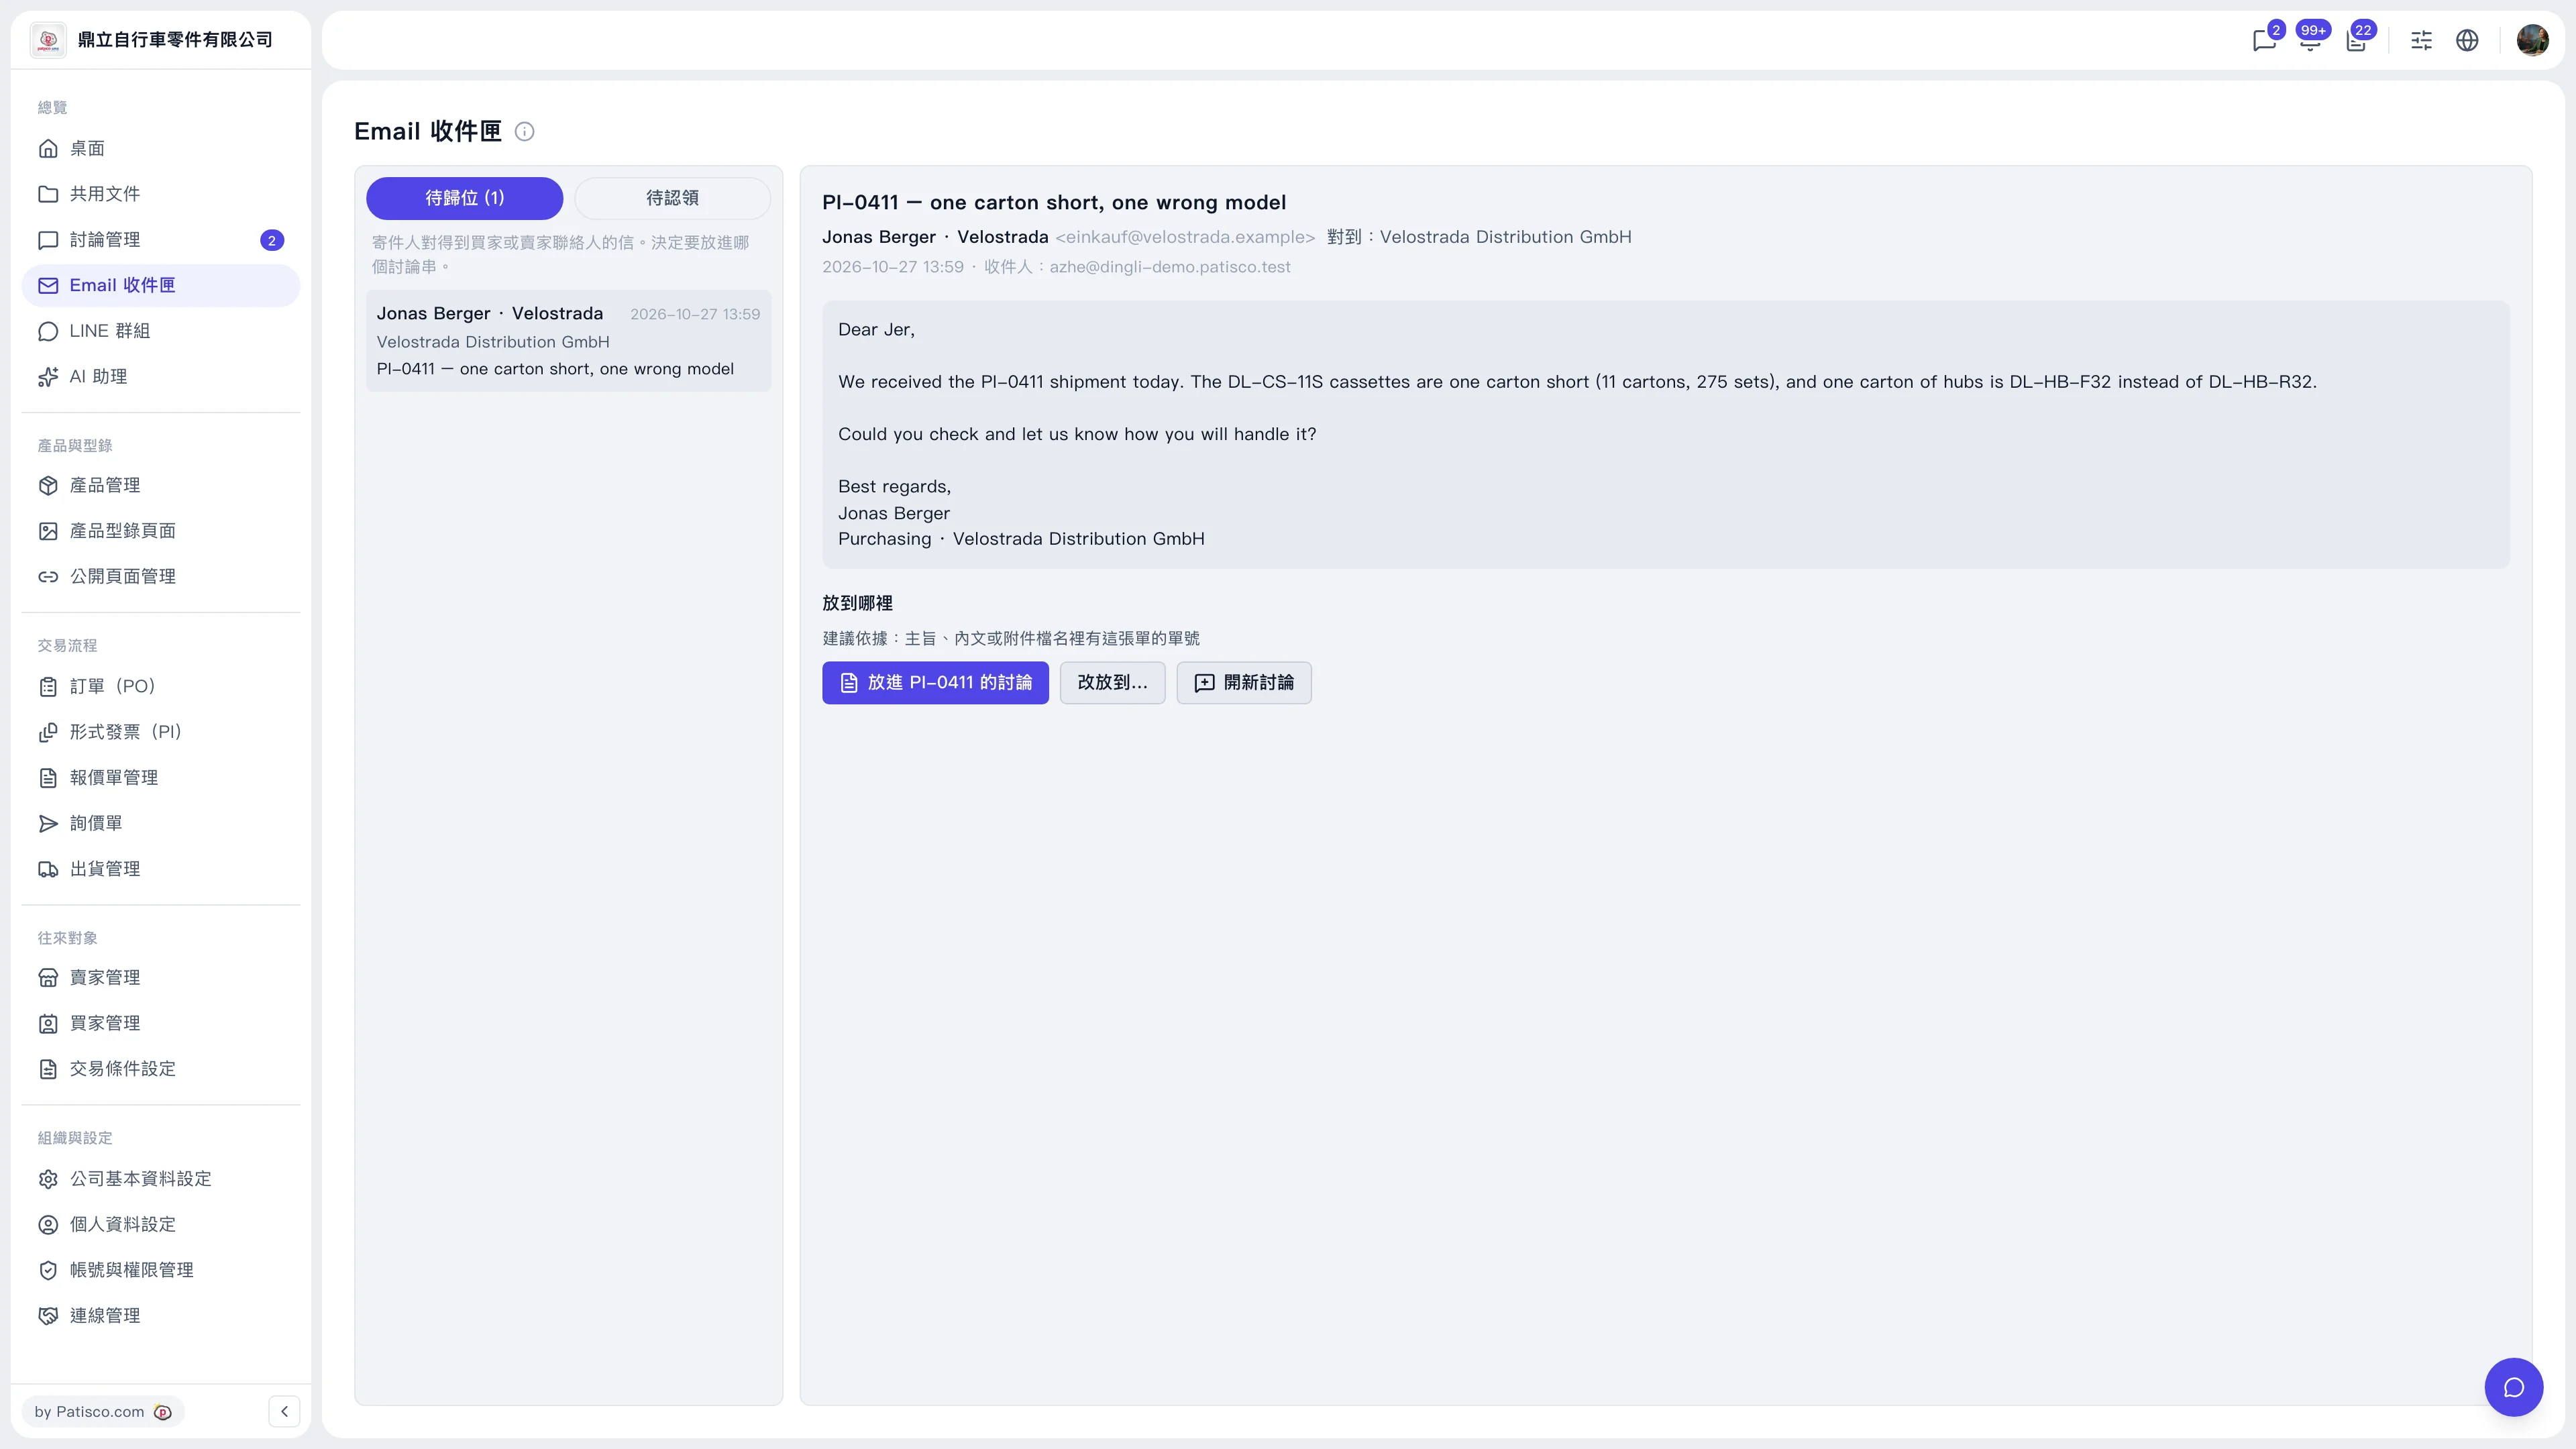2576x1449 pixels.
Task: Open 產品管理 in the sidebar
Action: [161, 485]
